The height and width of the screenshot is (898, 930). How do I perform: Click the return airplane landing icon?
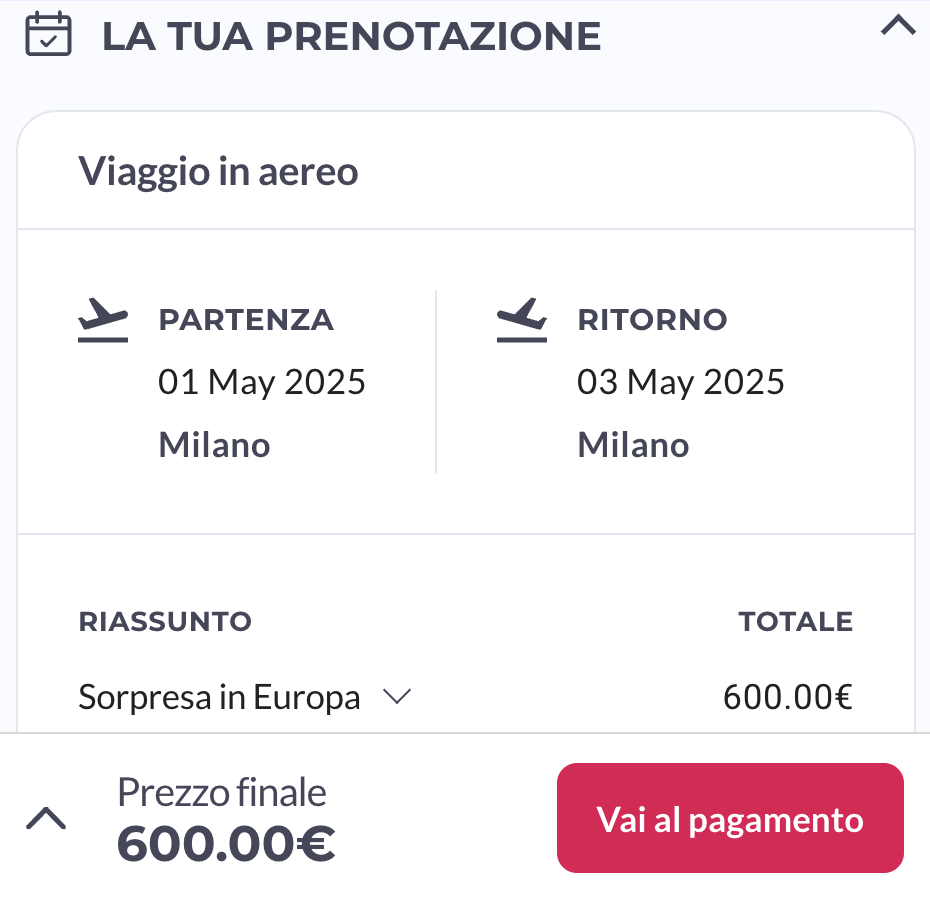point(522,320)
